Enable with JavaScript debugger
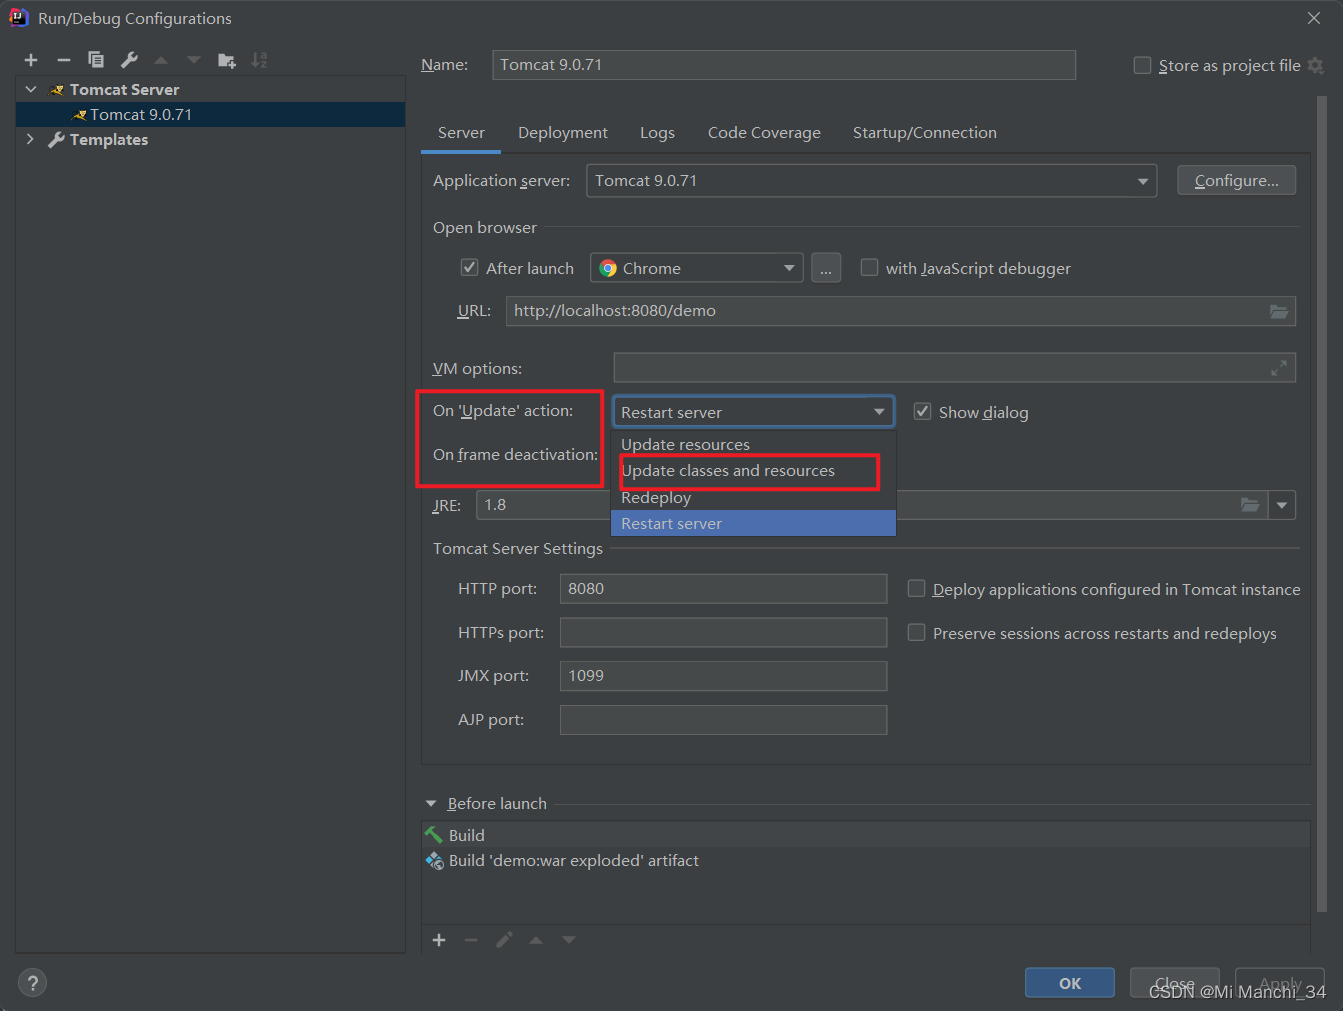The image size is (1343, 1011). [869, 267]
